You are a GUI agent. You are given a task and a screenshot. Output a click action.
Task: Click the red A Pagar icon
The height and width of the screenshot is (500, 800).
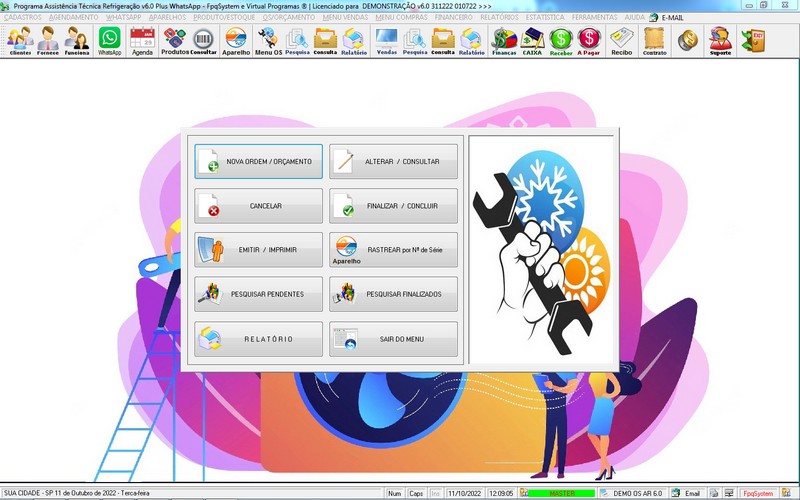(589, 41)
